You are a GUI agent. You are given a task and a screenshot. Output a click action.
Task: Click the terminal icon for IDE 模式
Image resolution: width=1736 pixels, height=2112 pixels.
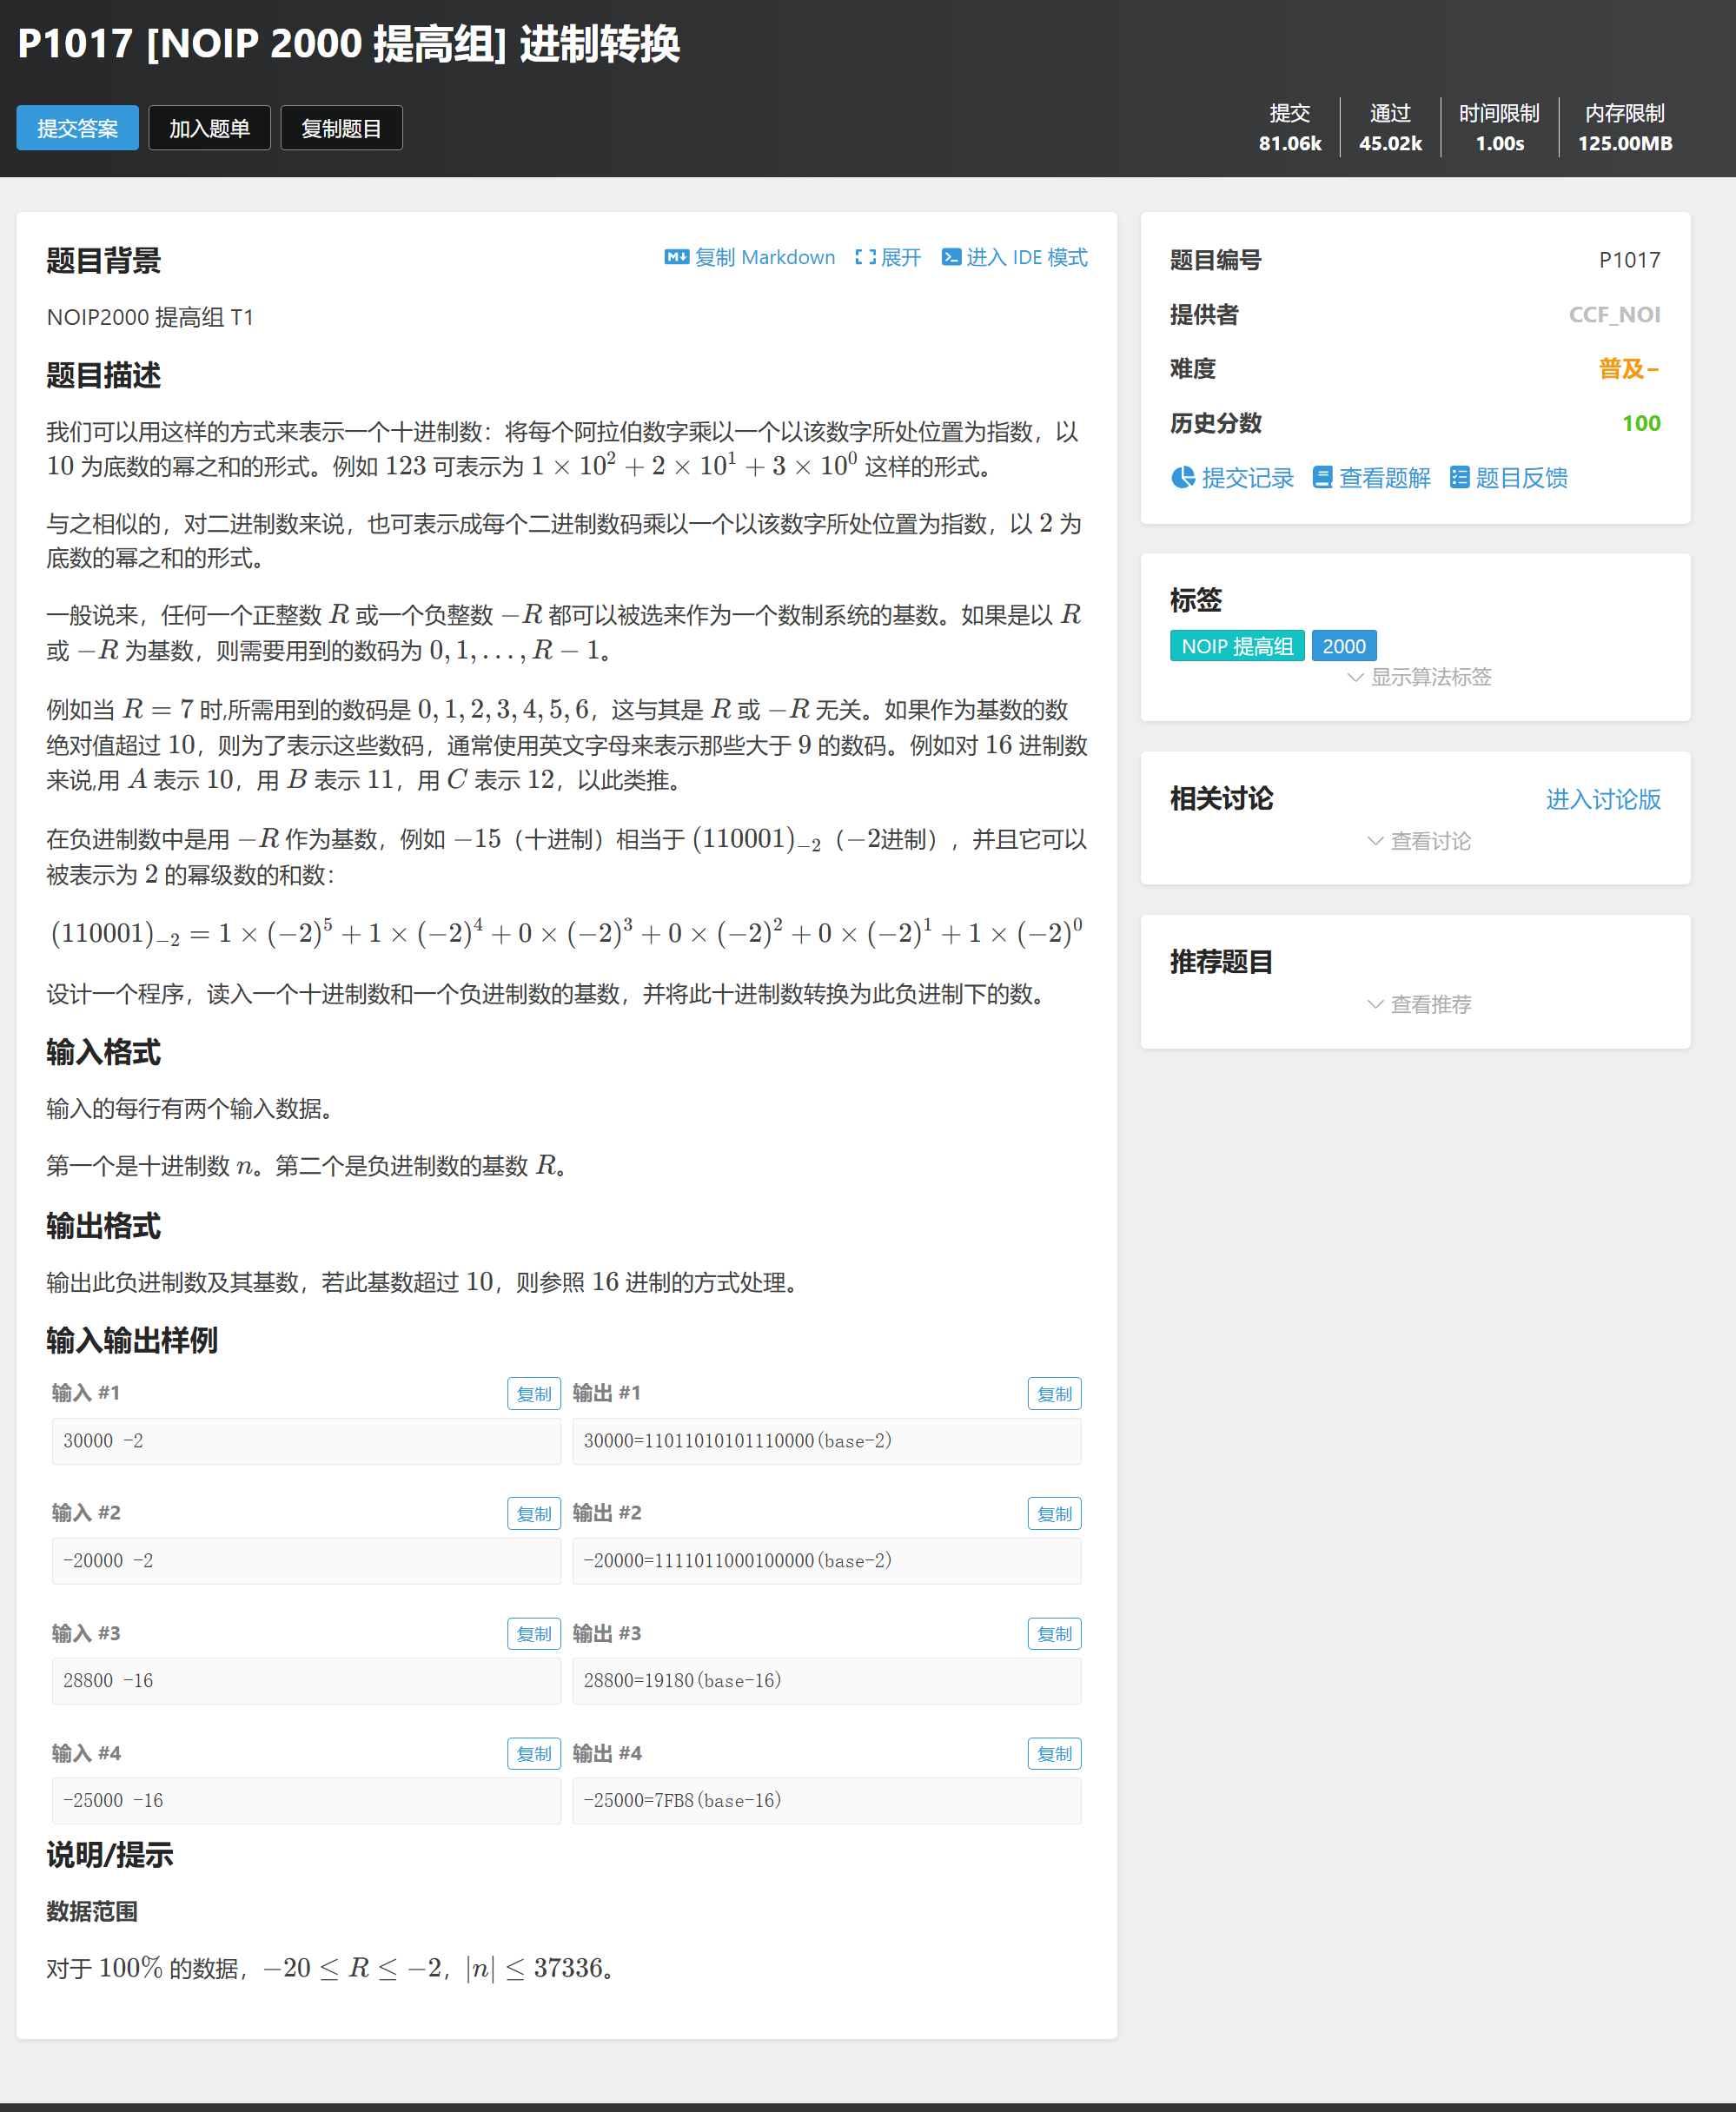pyautogui.click(x=951, y=257)
